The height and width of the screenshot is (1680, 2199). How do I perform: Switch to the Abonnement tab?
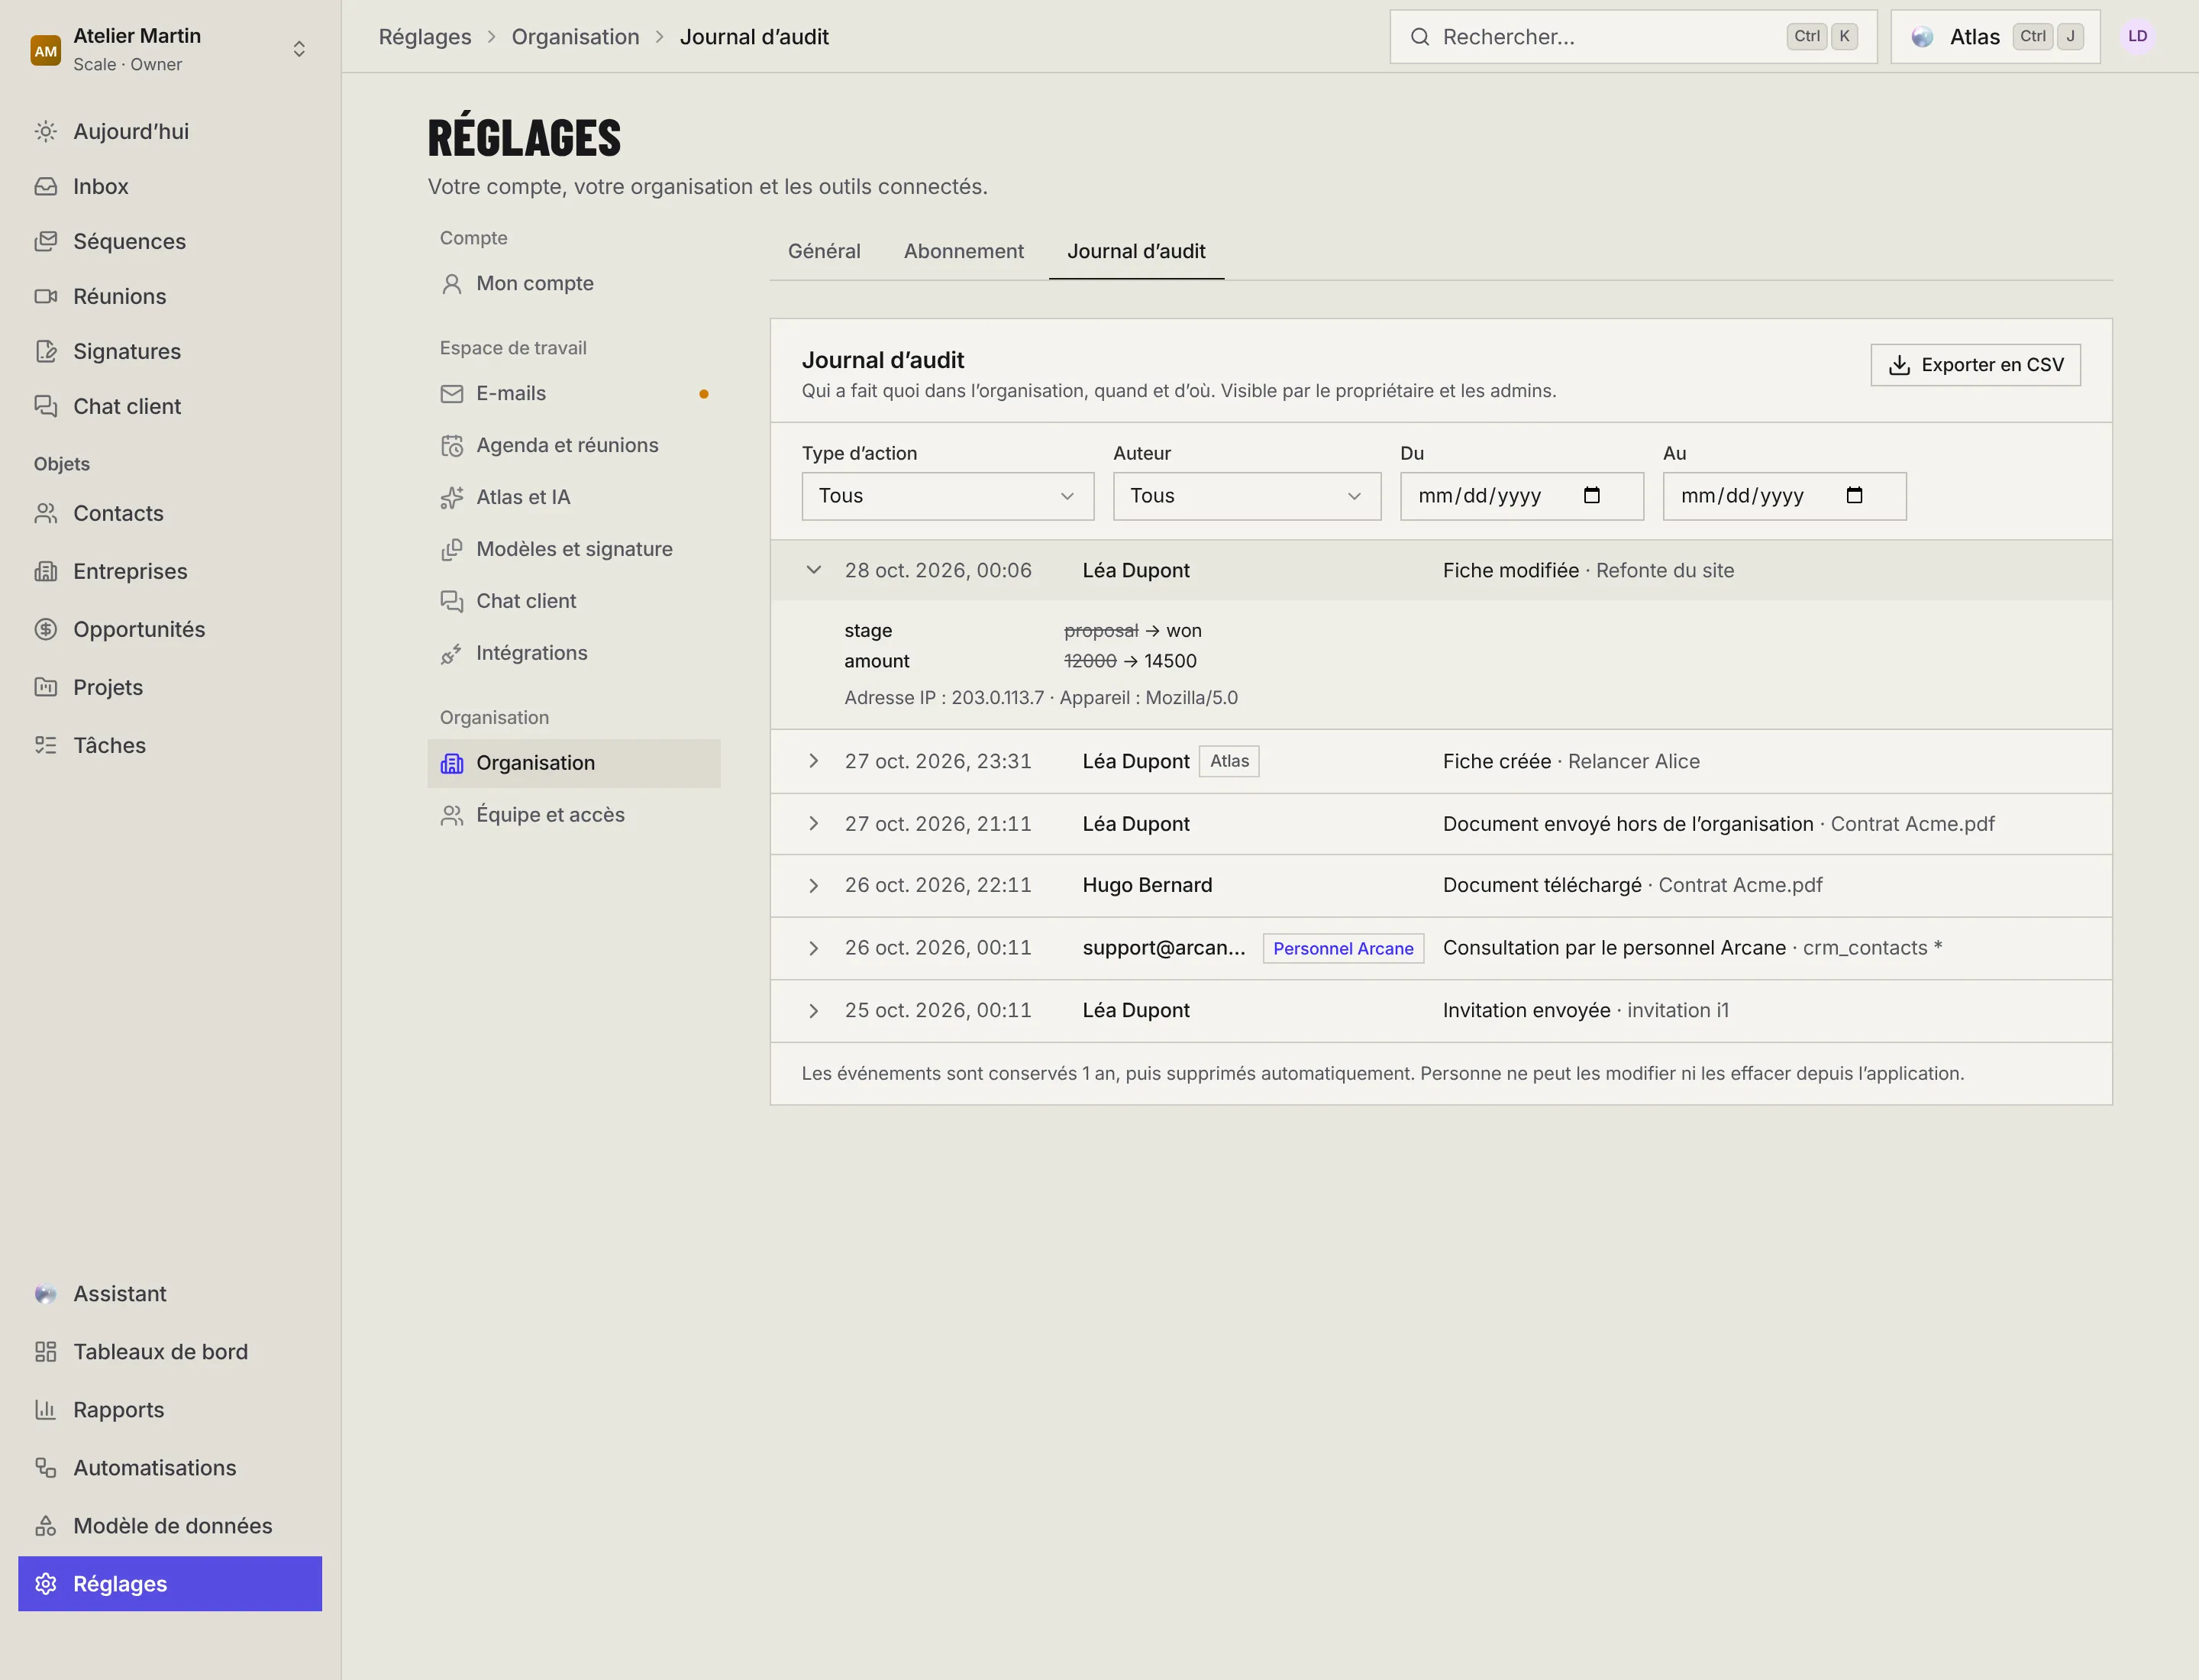[x=964, y=251]
